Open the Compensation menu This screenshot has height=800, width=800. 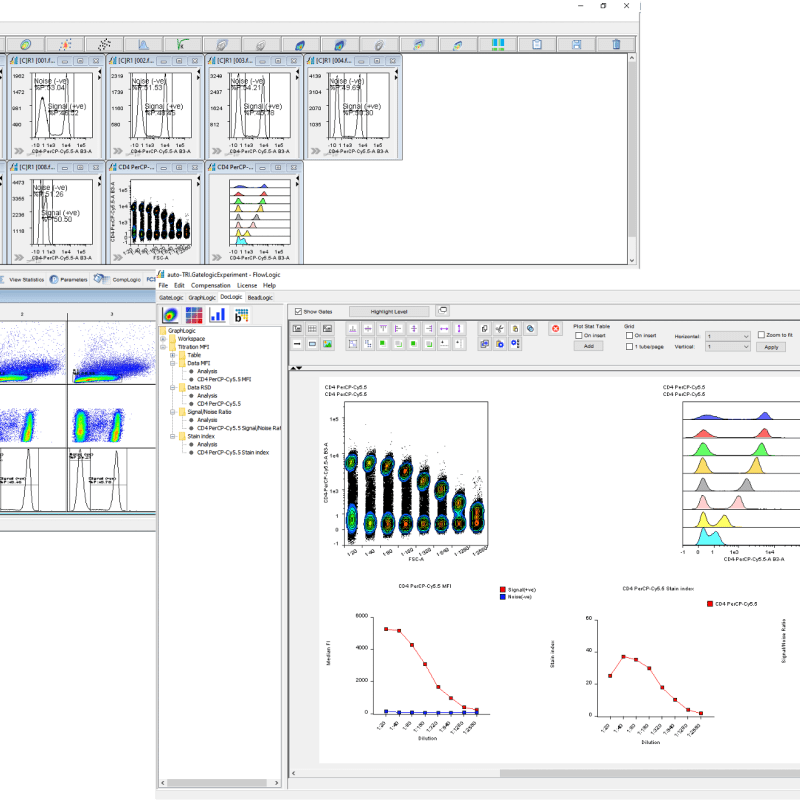(x=212, y=286)
